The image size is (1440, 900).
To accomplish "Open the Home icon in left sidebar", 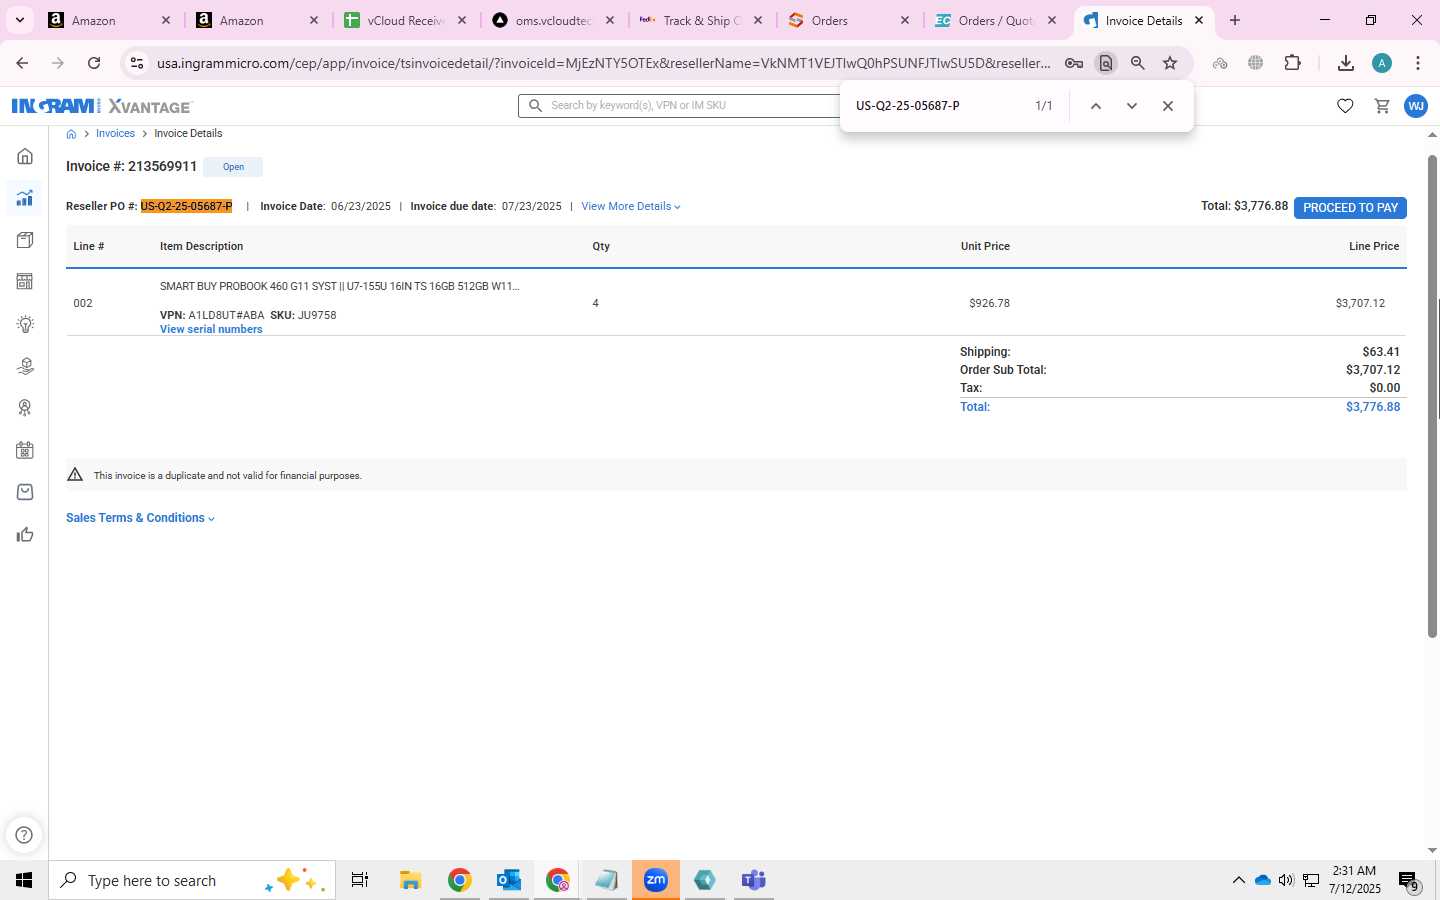I will pyautogui.click(x=25, y=156).
